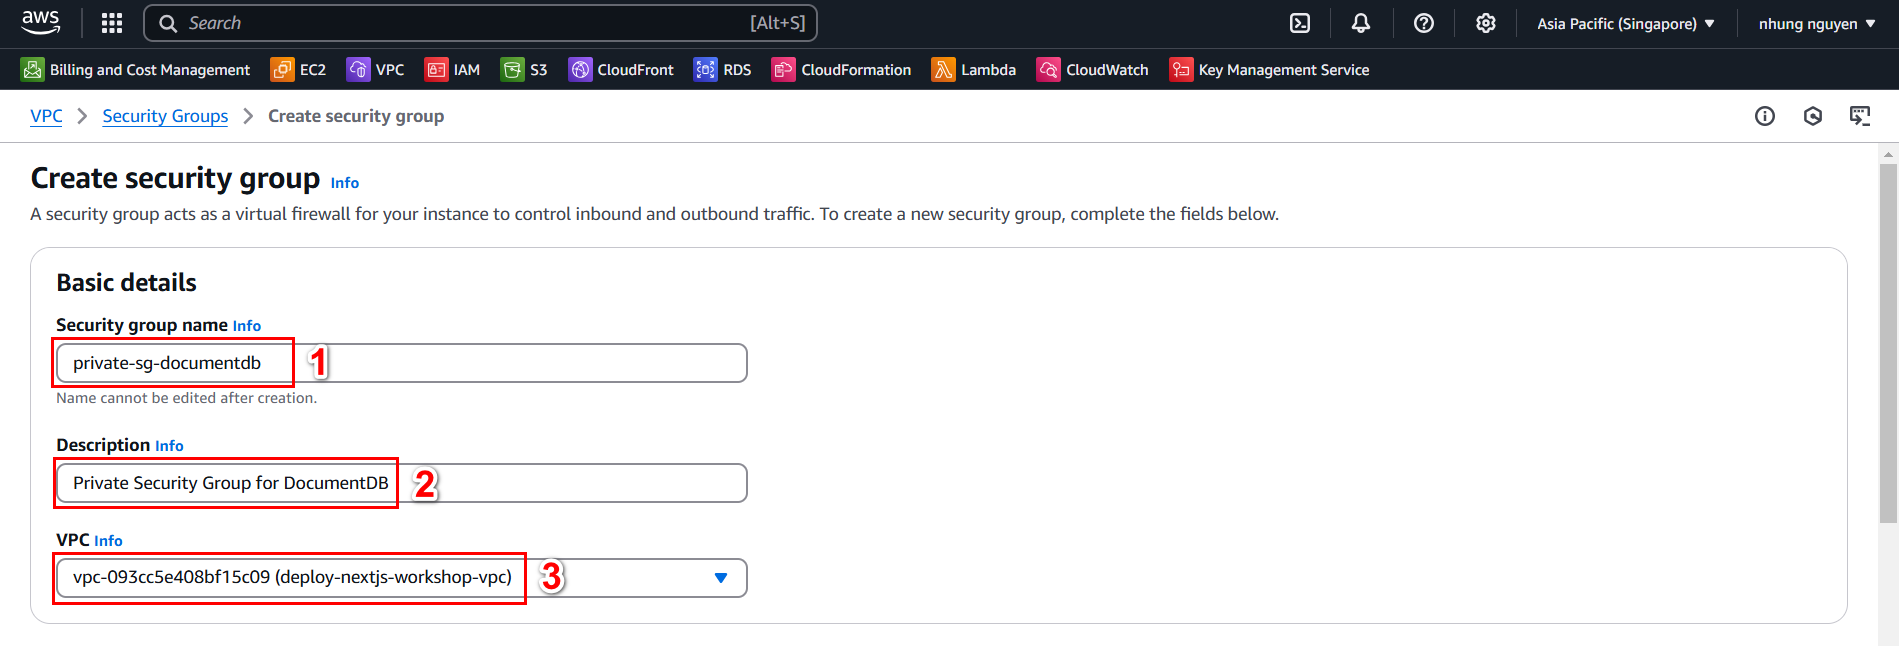
Task: Open the services grid menu
Action: [112, 23]
